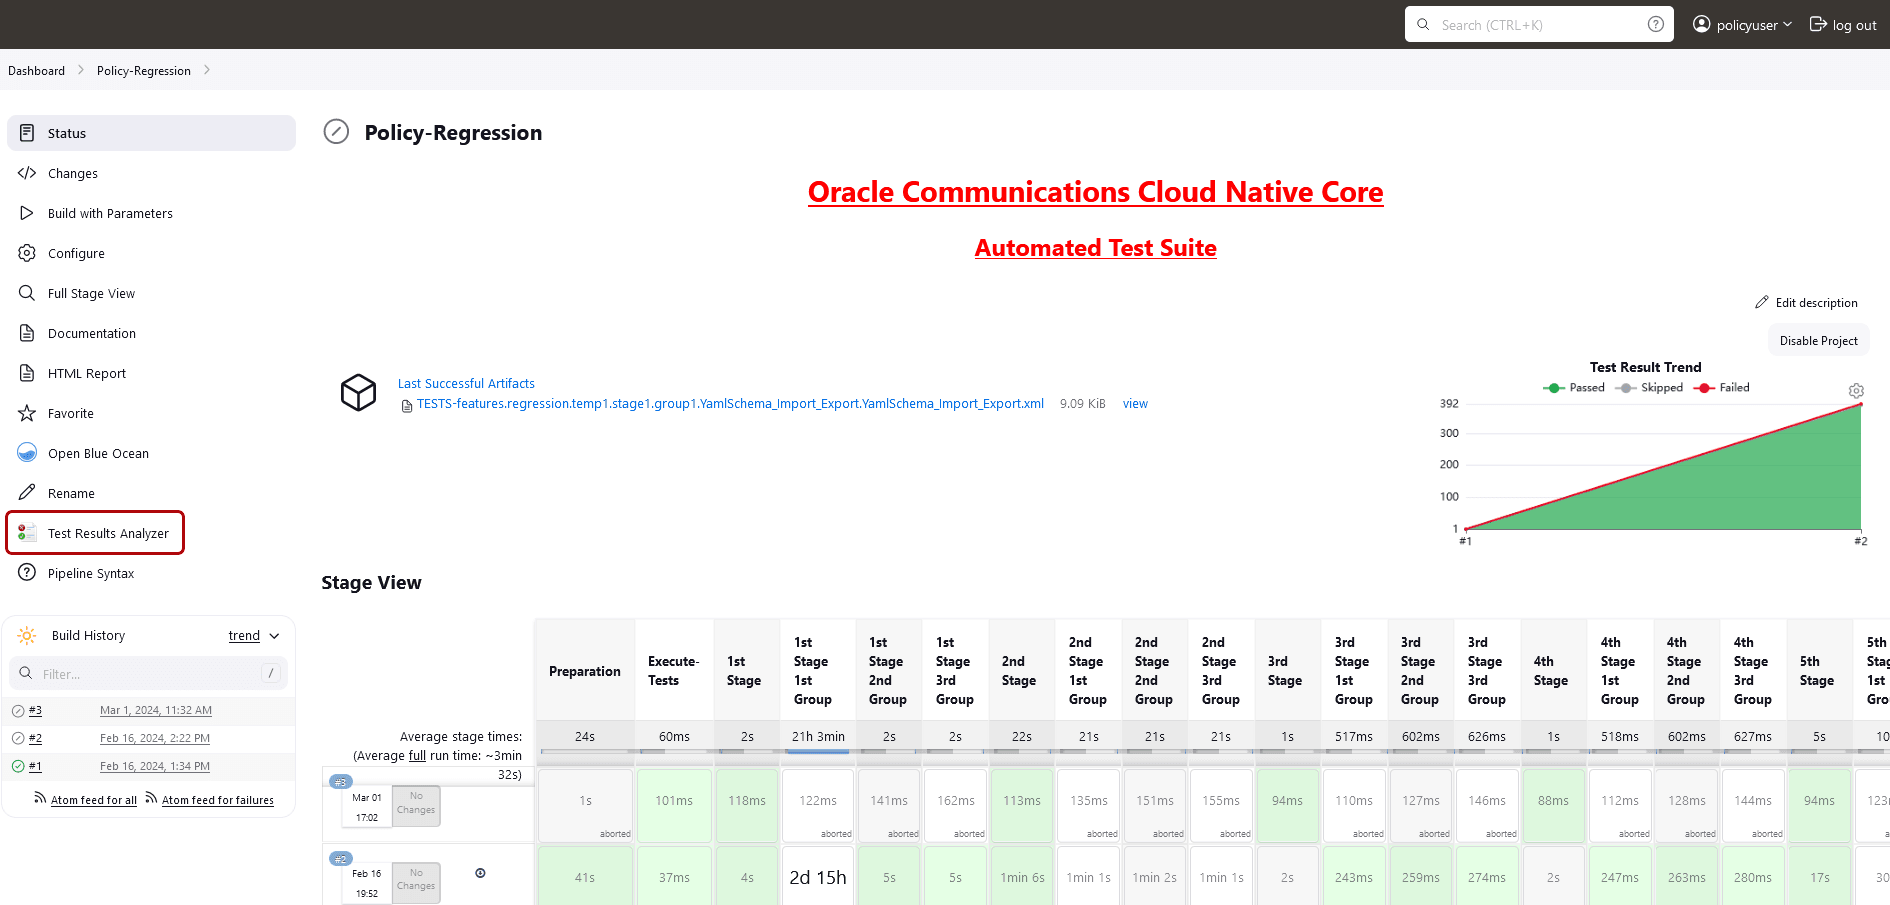Expand the chevron after the Policy-Regression breadcrumb
The width and height of the screenshot is (1890, 905).
tap(207, 70)
